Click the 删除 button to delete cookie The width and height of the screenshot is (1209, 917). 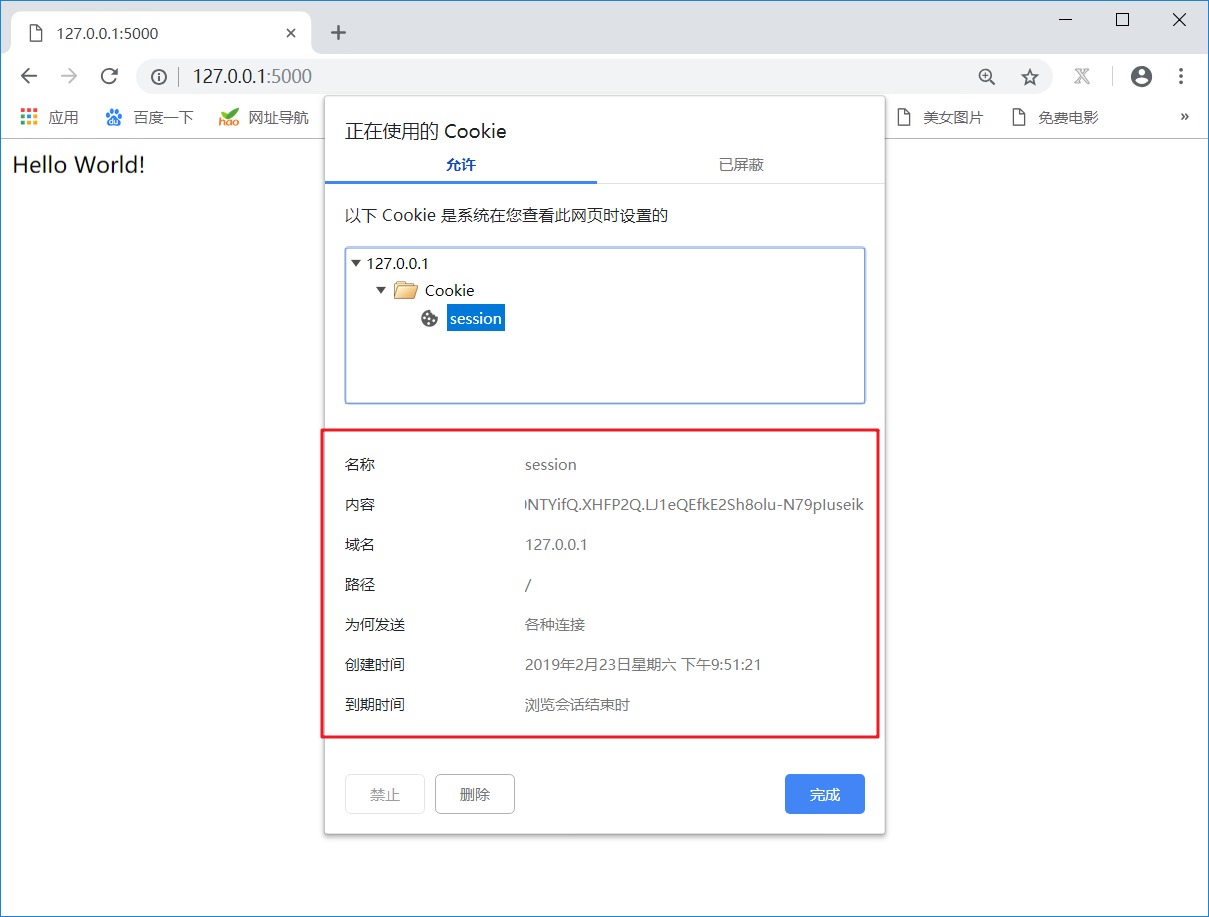pyautogui.click(x=474, y=793)
